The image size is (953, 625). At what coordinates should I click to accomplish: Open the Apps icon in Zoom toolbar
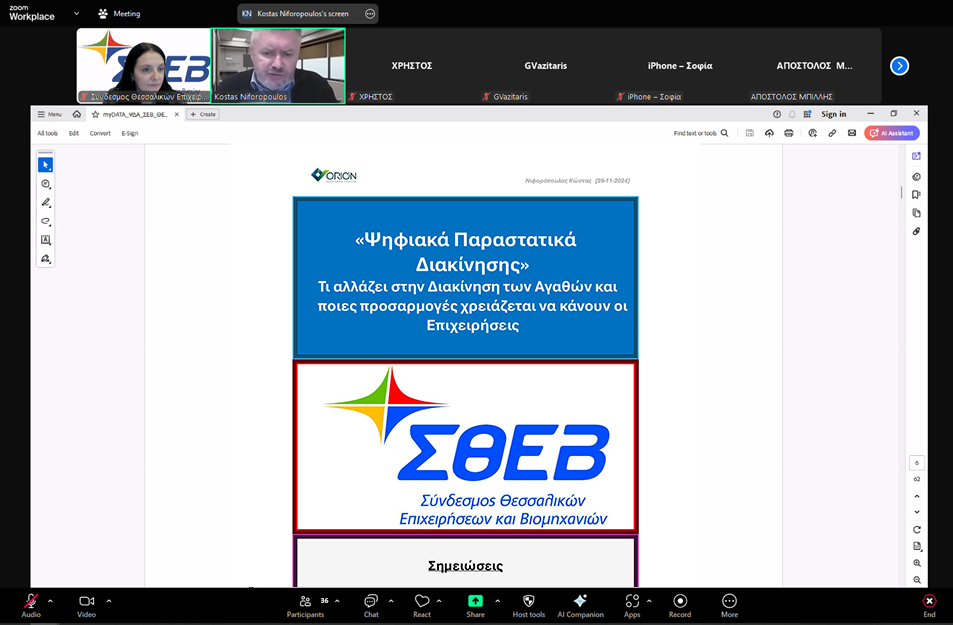pos(632,603)
